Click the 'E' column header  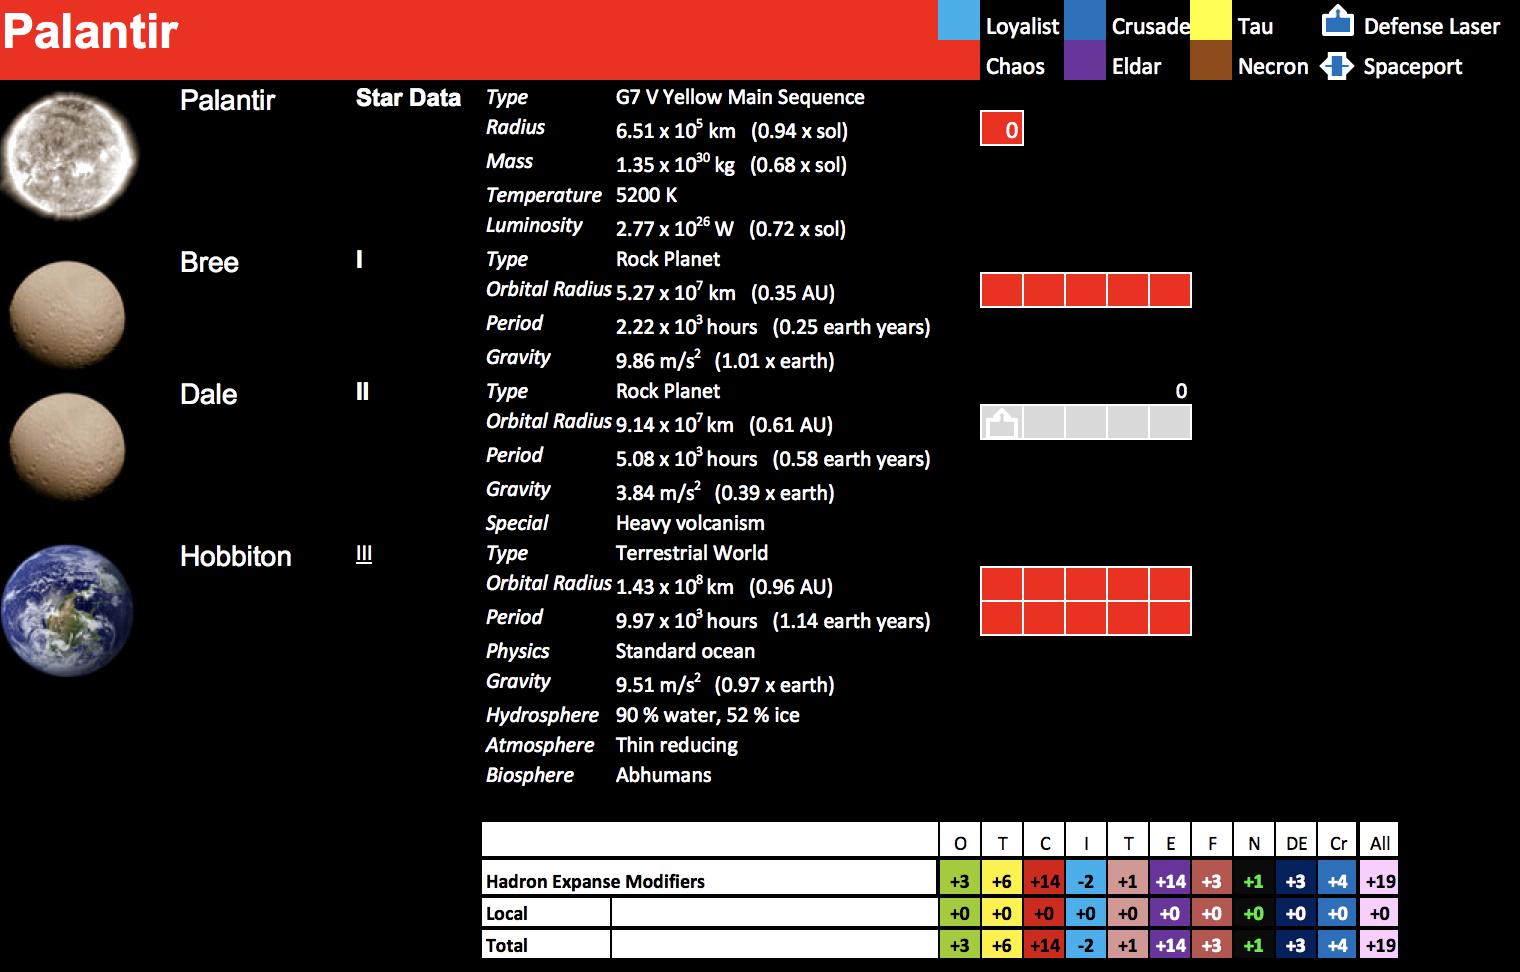(x=1170, y=843)
